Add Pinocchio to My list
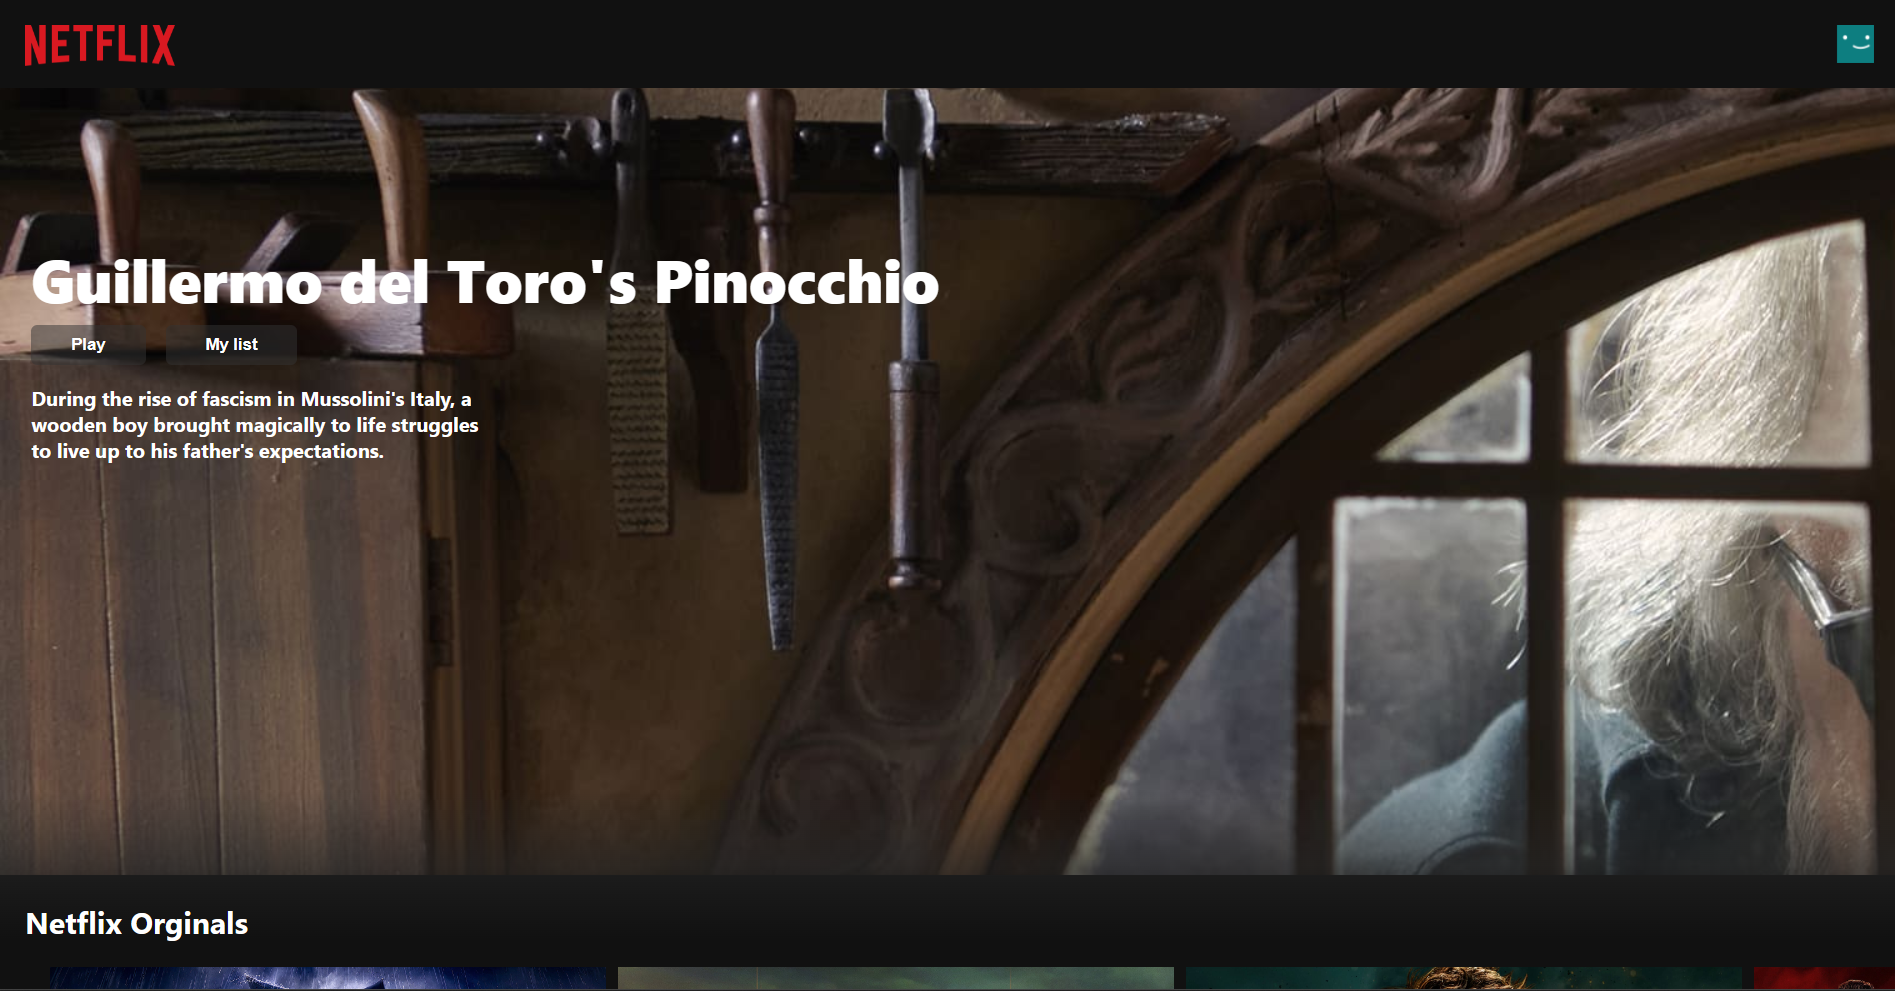The width and height of the screenshot is (1895, 991). 231,344
